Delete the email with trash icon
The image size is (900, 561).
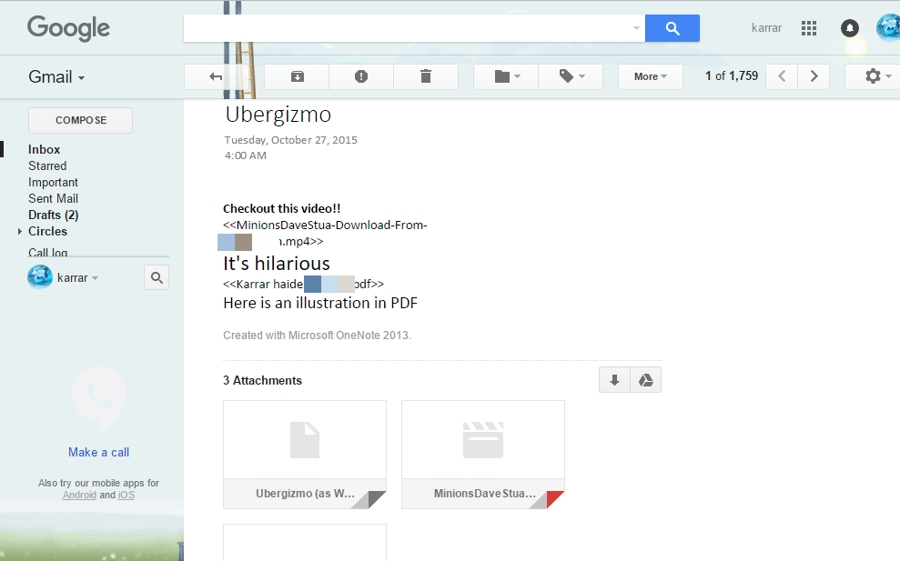pos(425,76)
